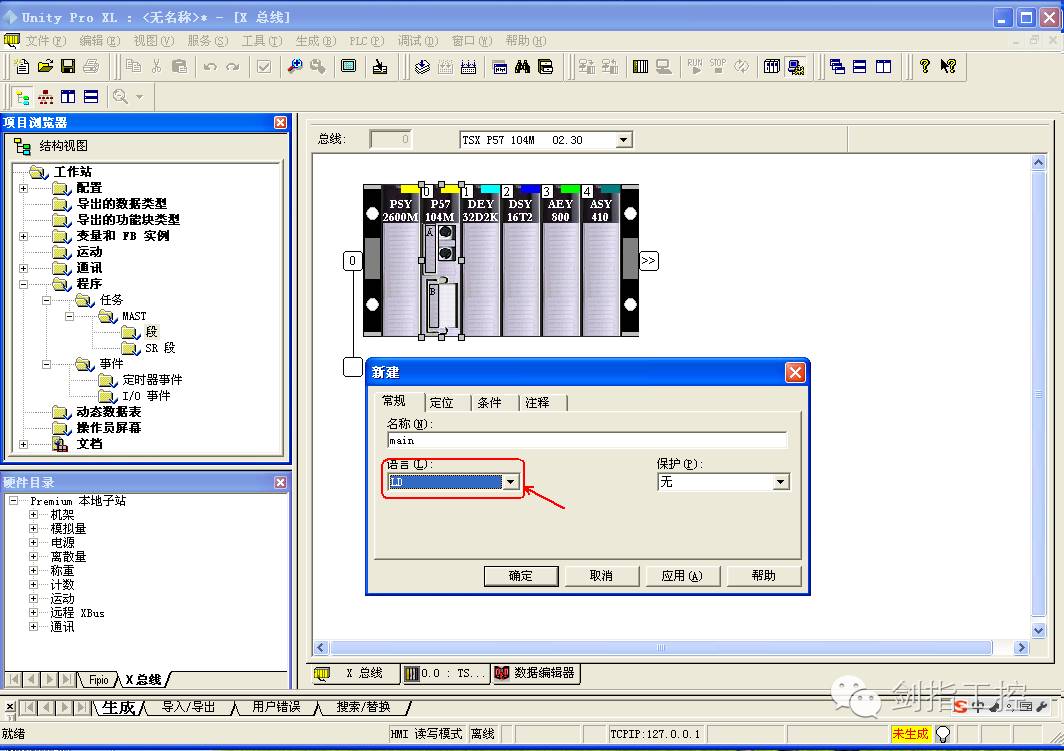This screenshot has height=751, width=1064.
Task: Save the project with the floppy icon
Action: click(68, 66)
